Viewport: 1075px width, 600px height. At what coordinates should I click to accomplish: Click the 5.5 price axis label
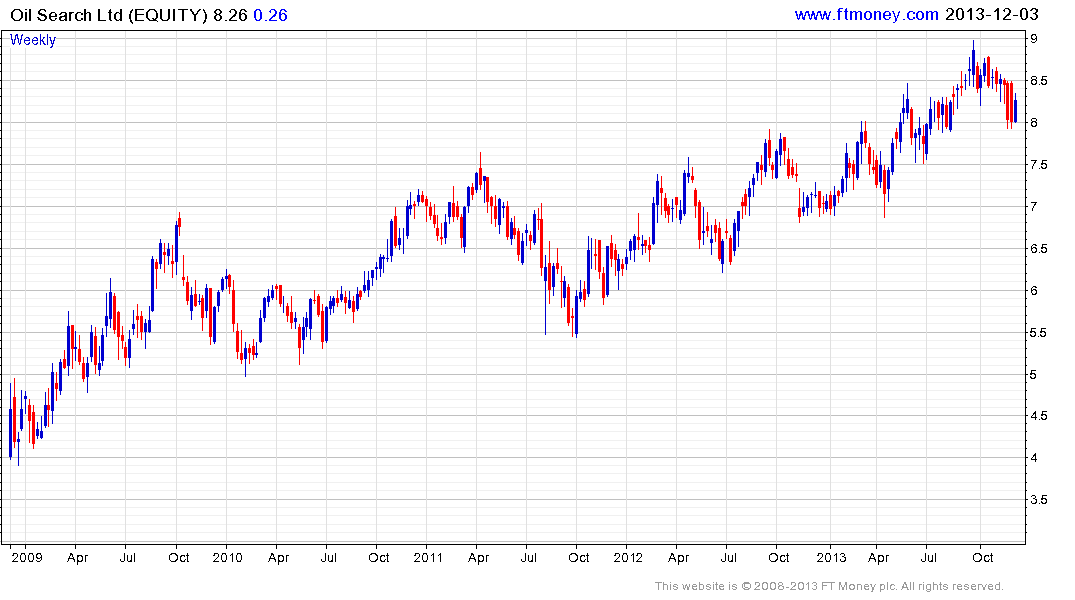[1039, 333]
